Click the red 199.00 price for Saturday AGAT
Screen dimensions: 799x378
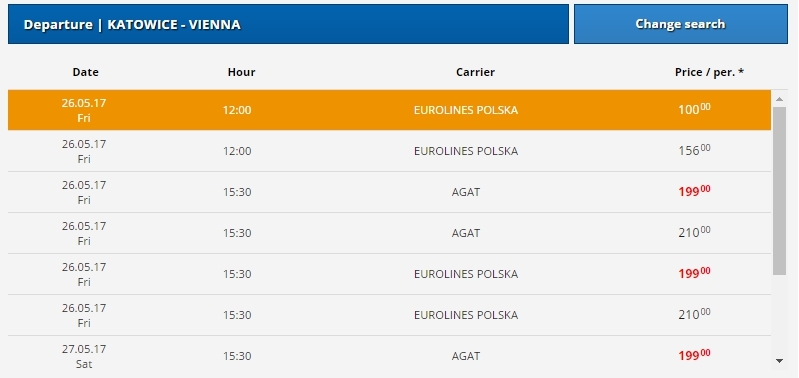click(694, 355)
